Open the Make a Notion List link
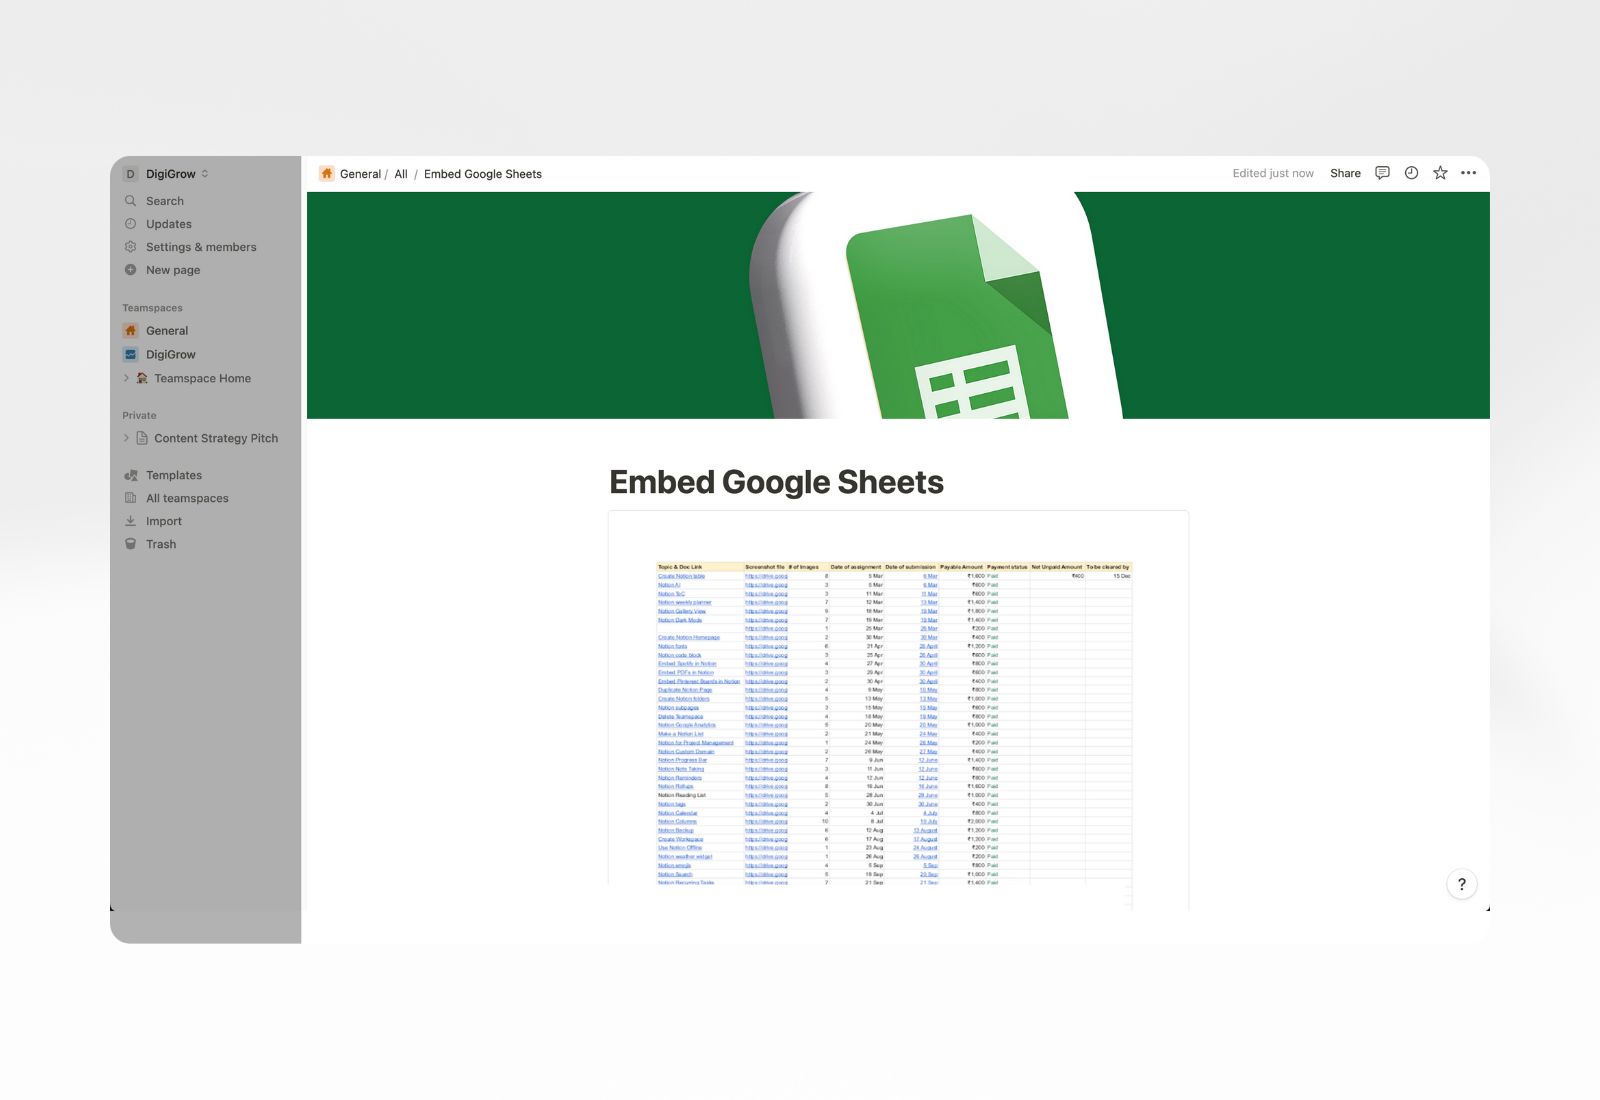This screenshot has width=1600, height=1100. point(680,734)
